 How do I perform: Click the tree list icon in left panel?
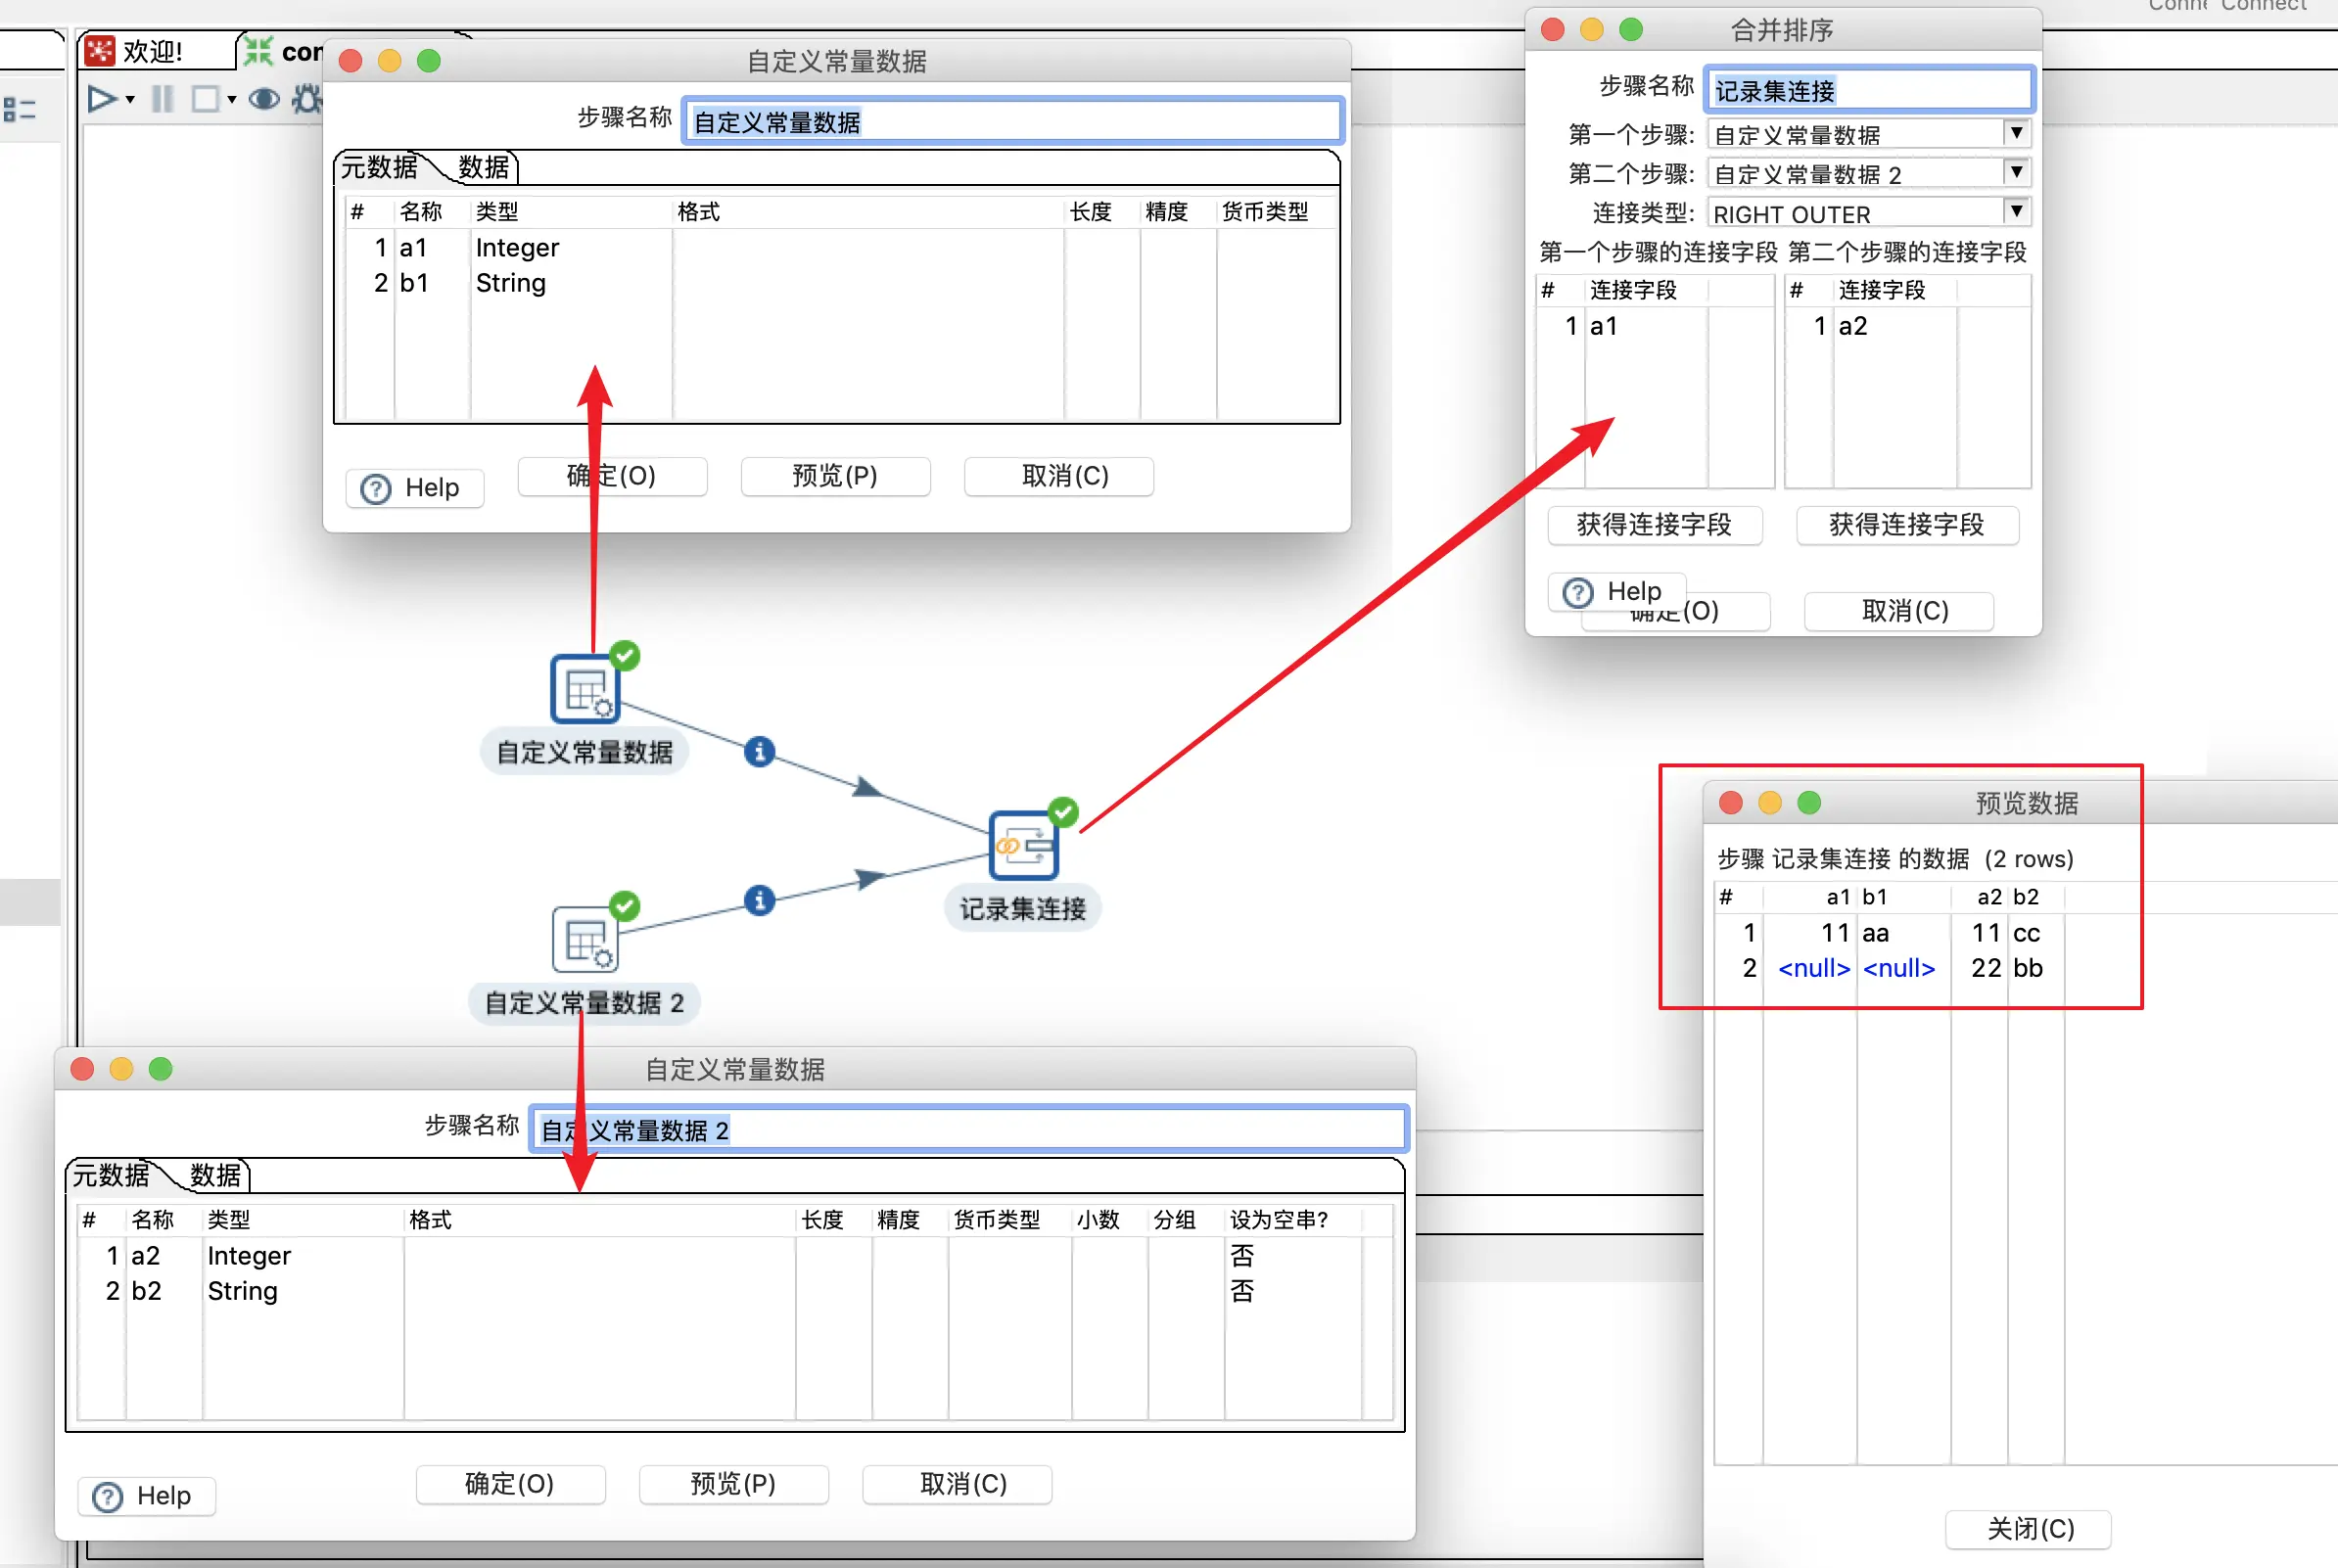point(19,109)
